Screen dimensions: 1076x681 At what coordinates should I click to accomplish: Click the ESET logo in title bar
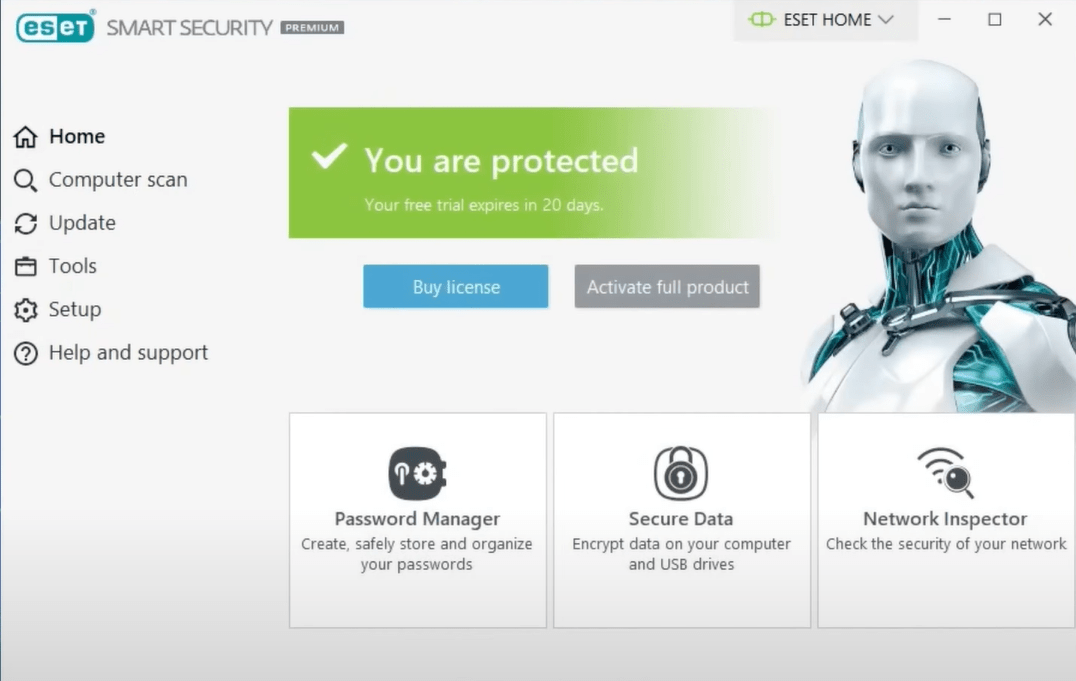[55, 27]
